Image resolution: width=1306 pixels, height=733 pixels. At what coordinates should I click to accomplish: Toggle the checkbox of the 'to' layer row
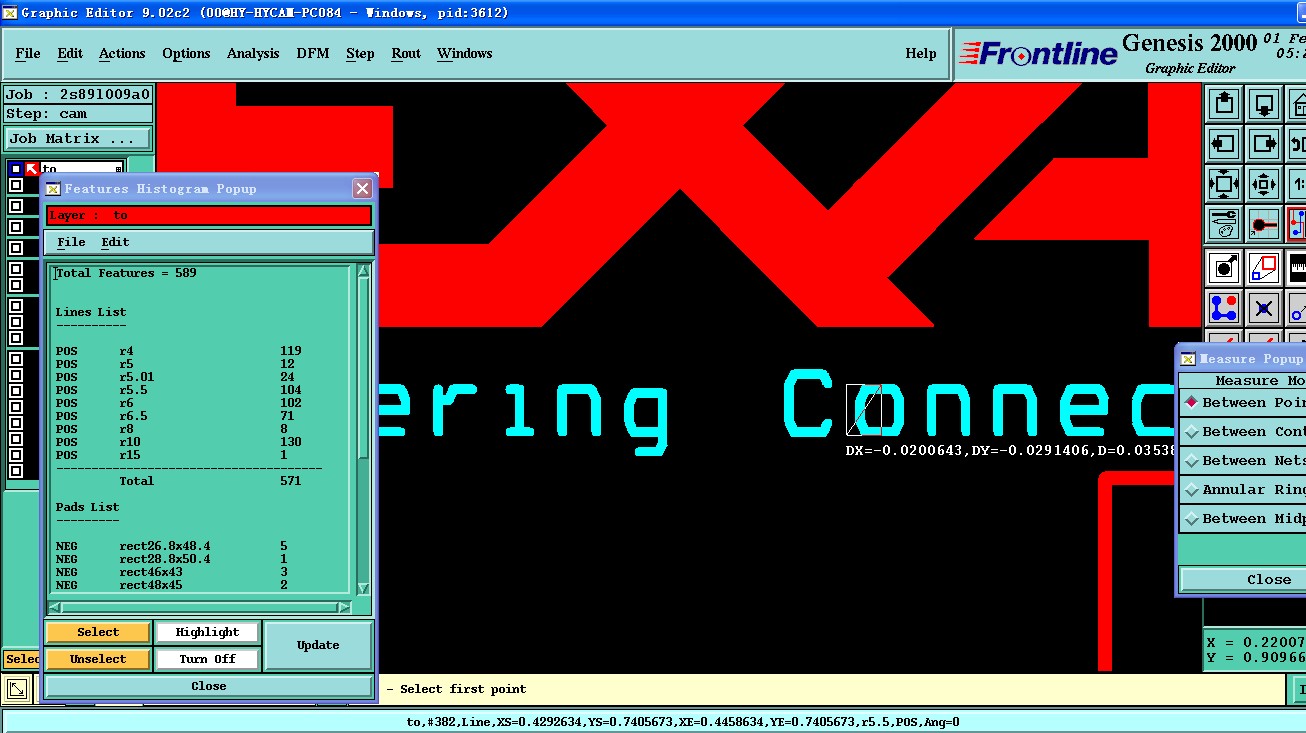click(x=15, y=169)
